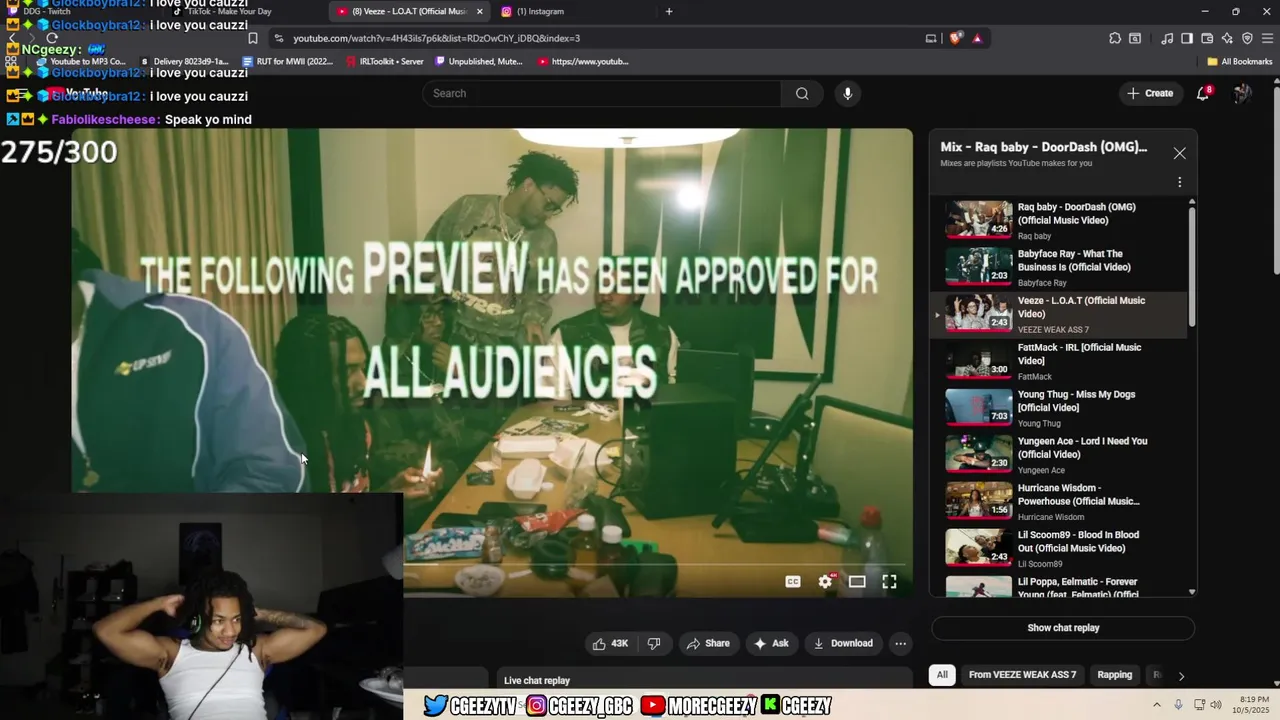Dislike the video with thumbs down
Screen dimensions: 1280x720
654,643
